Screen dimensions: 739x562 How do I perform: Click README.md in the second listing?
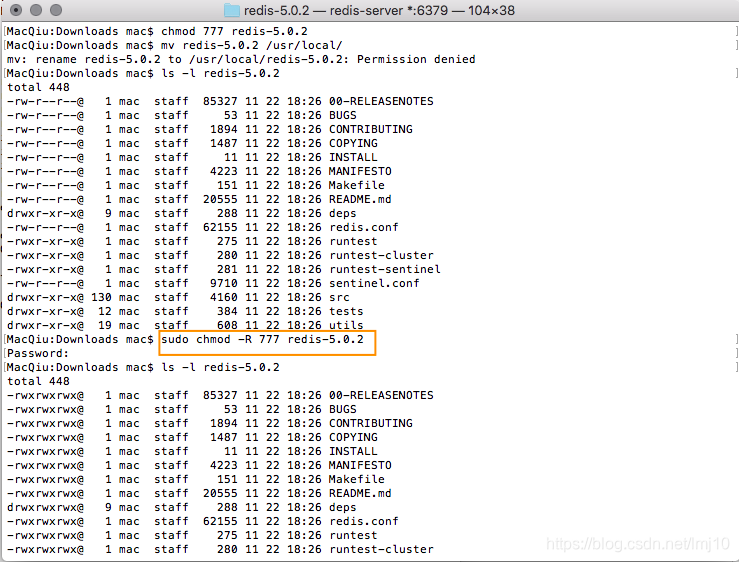point(360,494)
